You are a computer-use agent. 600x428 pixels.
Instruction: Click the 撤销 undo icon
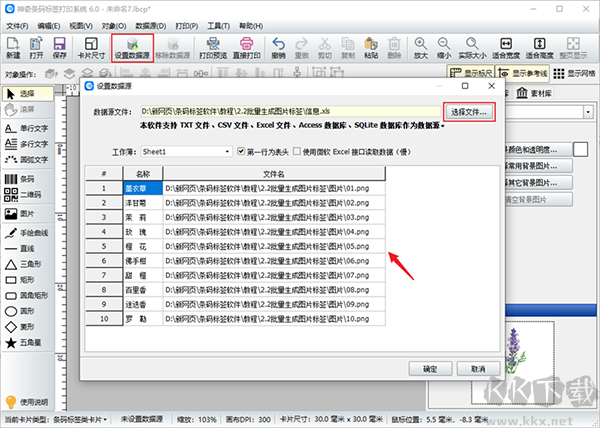tap(279, 48)
